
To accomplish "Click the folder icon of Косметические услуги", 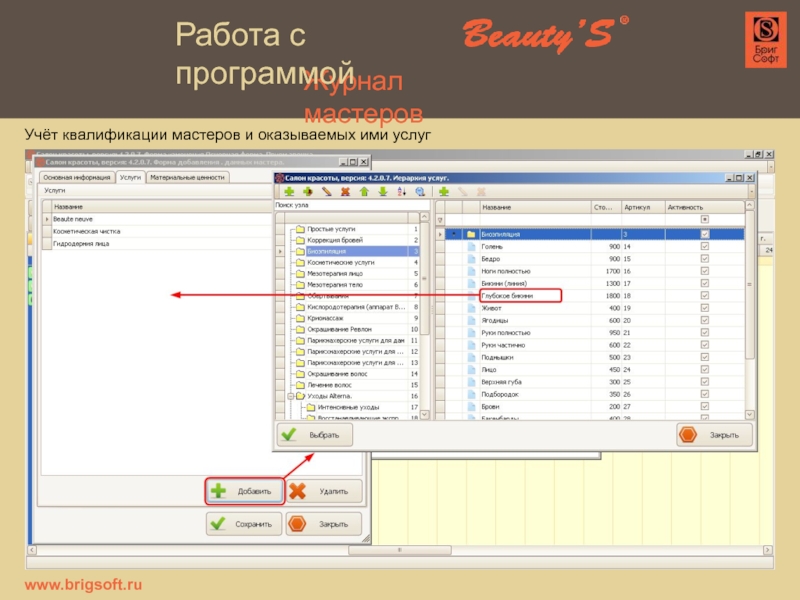I will point(300,262).
